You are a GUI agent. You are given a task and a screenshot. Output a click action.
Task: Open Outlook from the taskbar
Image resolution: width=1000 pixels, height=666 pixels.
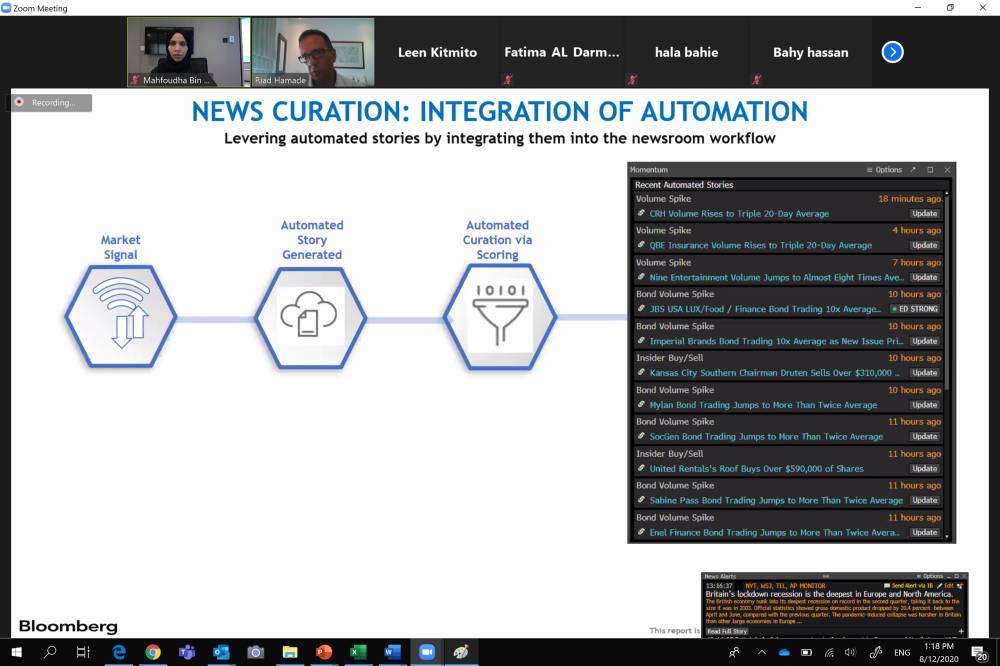coord(221,652)
